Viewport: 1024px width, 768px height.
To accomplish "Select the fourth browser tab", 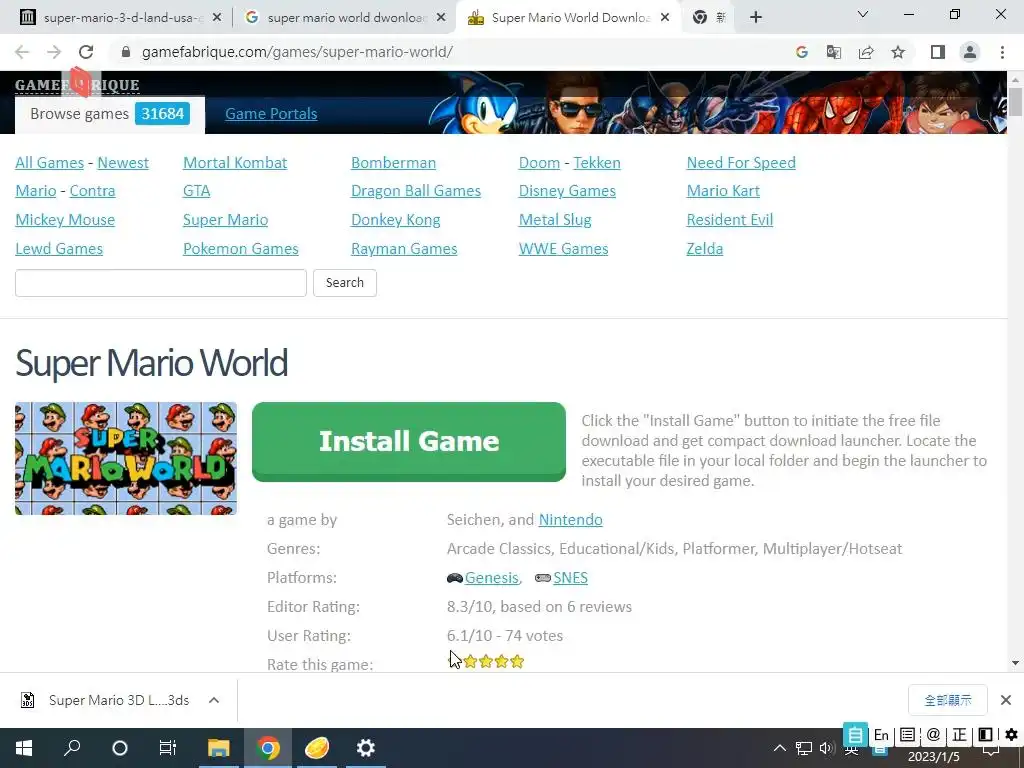I will point(710,18).
